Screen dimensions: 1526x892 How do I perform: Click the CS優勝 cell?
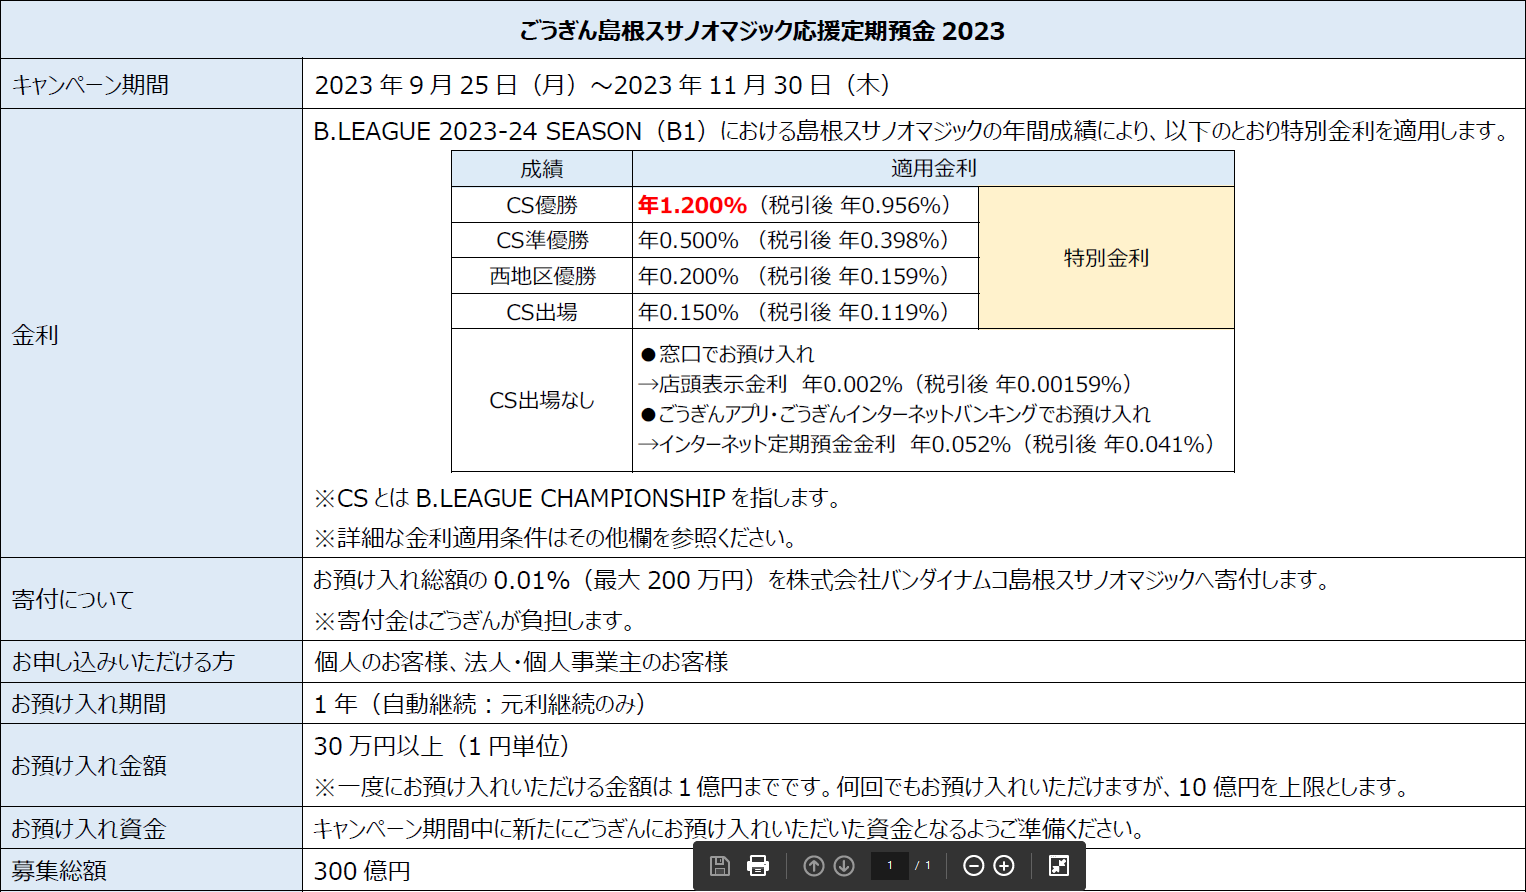tap(542, 205)
